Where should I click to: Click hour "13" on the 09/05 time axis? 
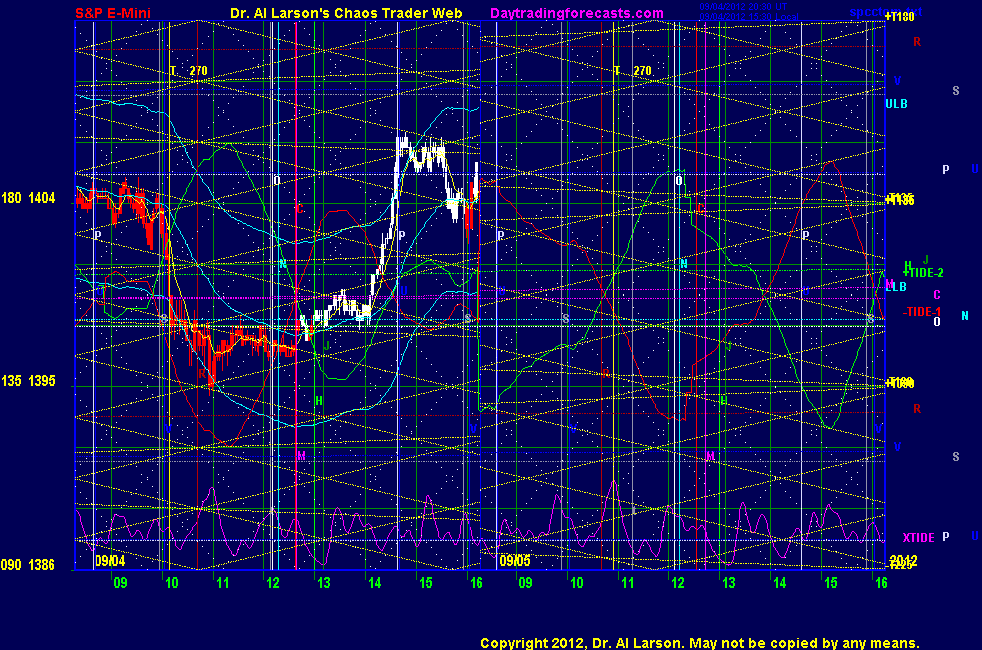pos(728,583)
